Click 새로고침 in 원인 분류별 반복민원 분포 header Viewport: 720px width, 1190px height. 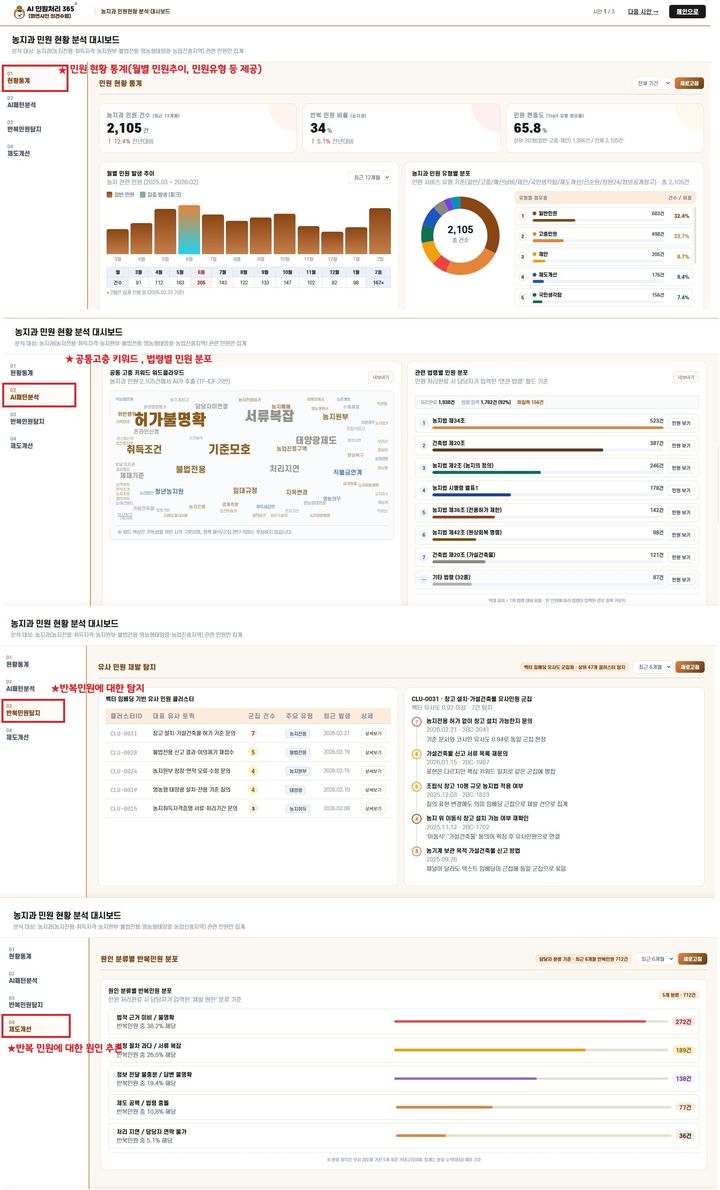[691, 959]
